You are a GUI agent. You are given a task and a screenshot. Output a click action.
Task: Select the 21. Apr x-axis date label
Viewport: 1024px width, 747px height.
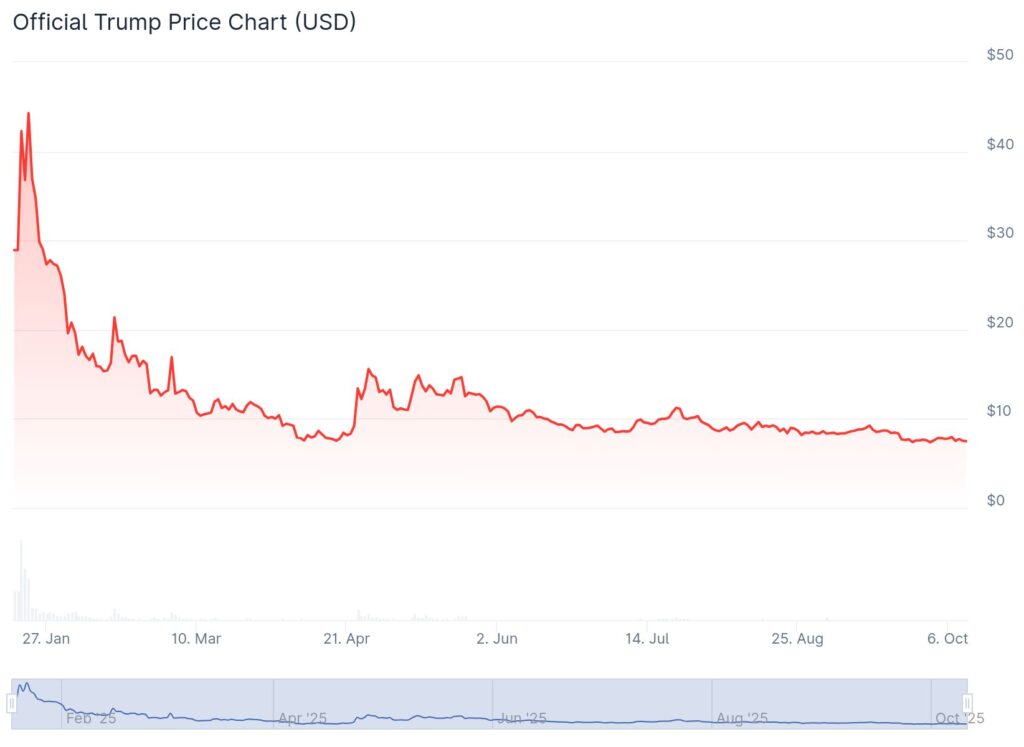344,638
